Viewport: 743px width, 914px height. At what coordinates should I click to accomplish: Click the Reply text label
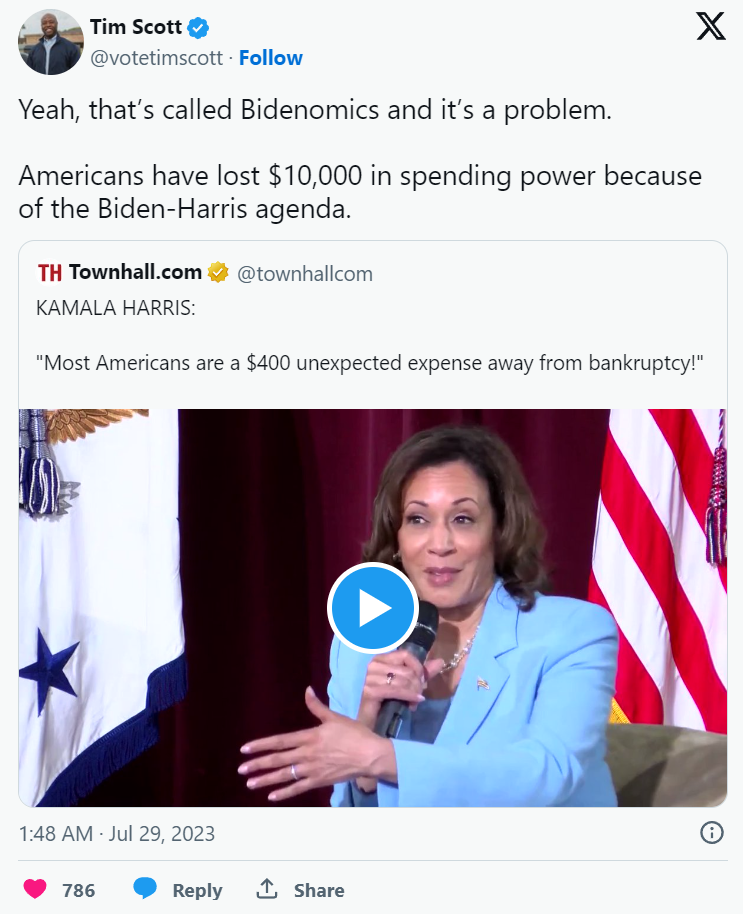pyautogui.click(x=196, y=890)
